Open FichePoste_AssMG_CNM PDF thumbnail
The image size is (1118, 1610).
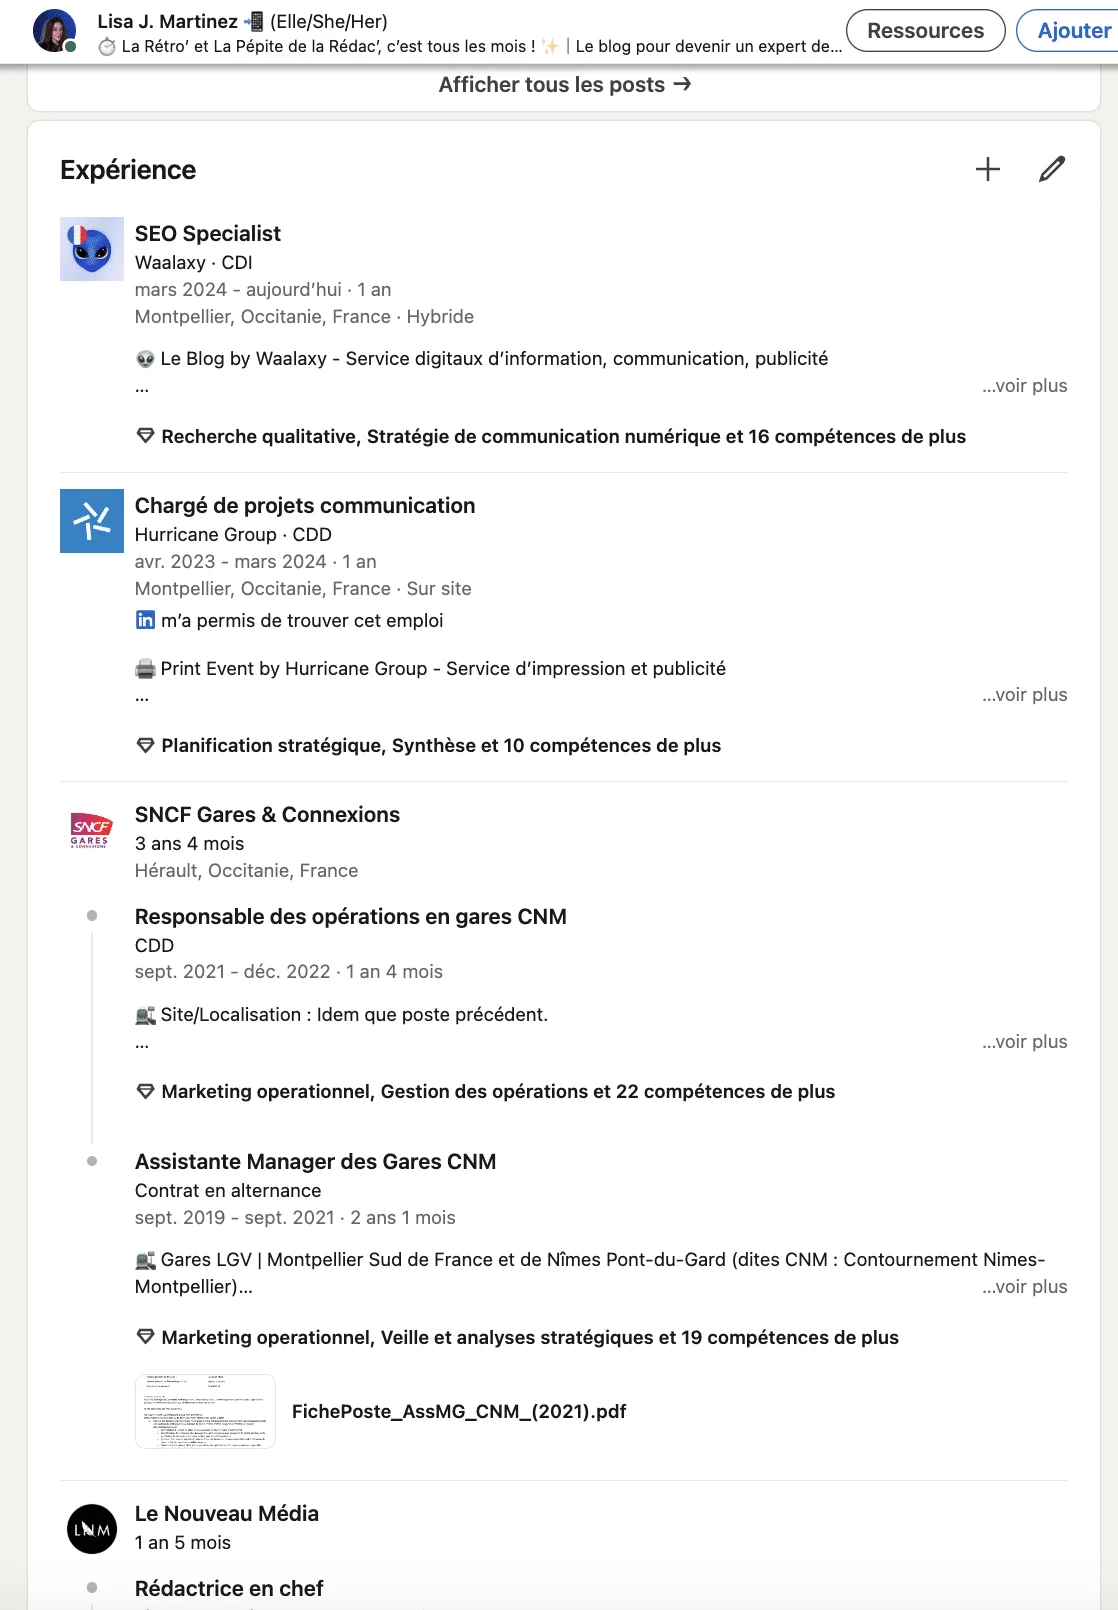(205, 1411)
